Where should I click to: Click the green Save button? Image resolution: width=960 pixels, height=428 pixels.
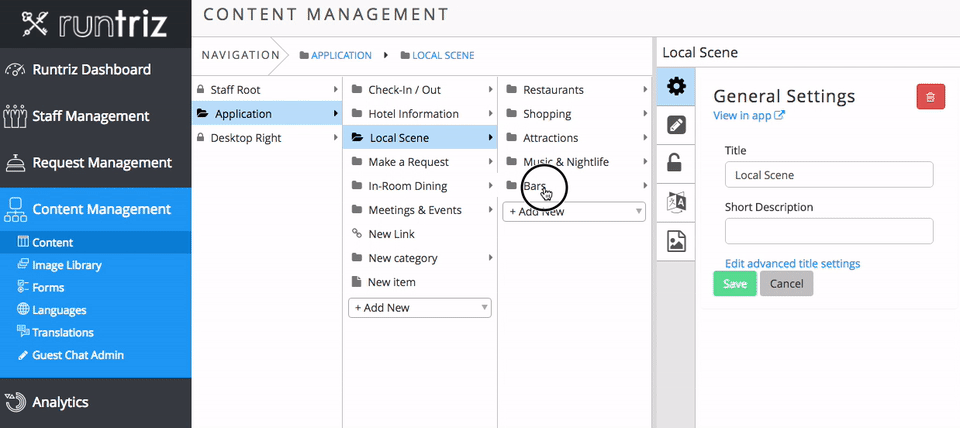735,283
